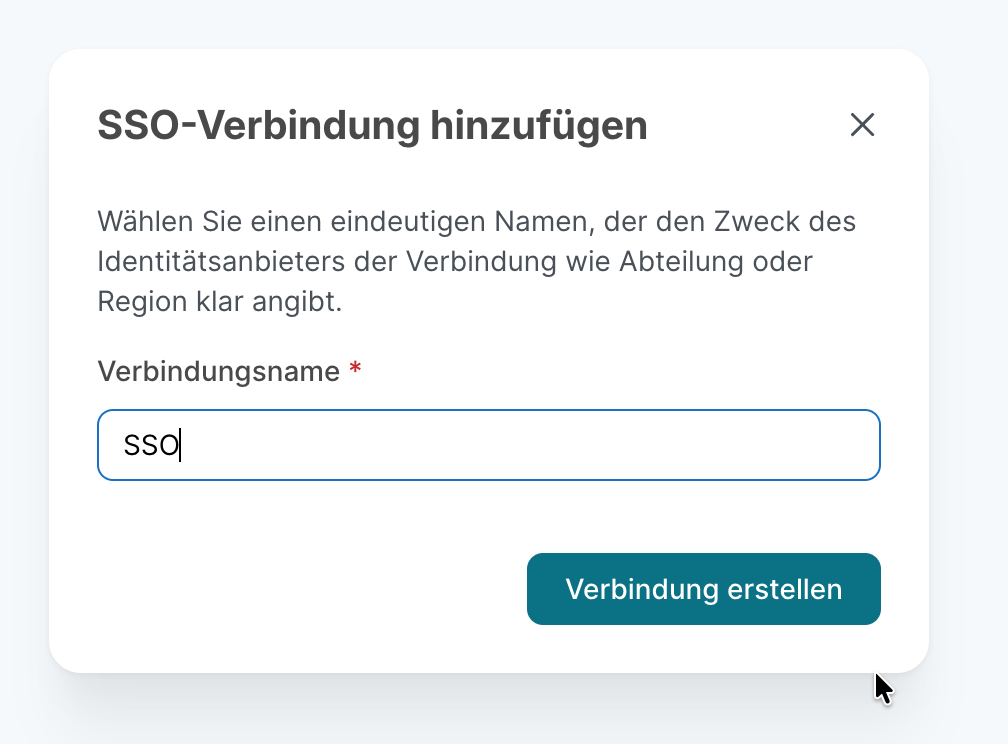Close the SSO-Verbindung hinzufügen dialog

tap(862, 125)
